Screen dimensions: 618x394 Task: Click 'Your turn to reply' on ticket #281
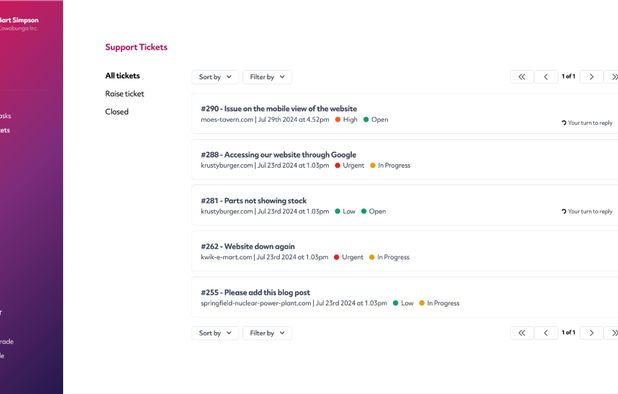[590, 212]
